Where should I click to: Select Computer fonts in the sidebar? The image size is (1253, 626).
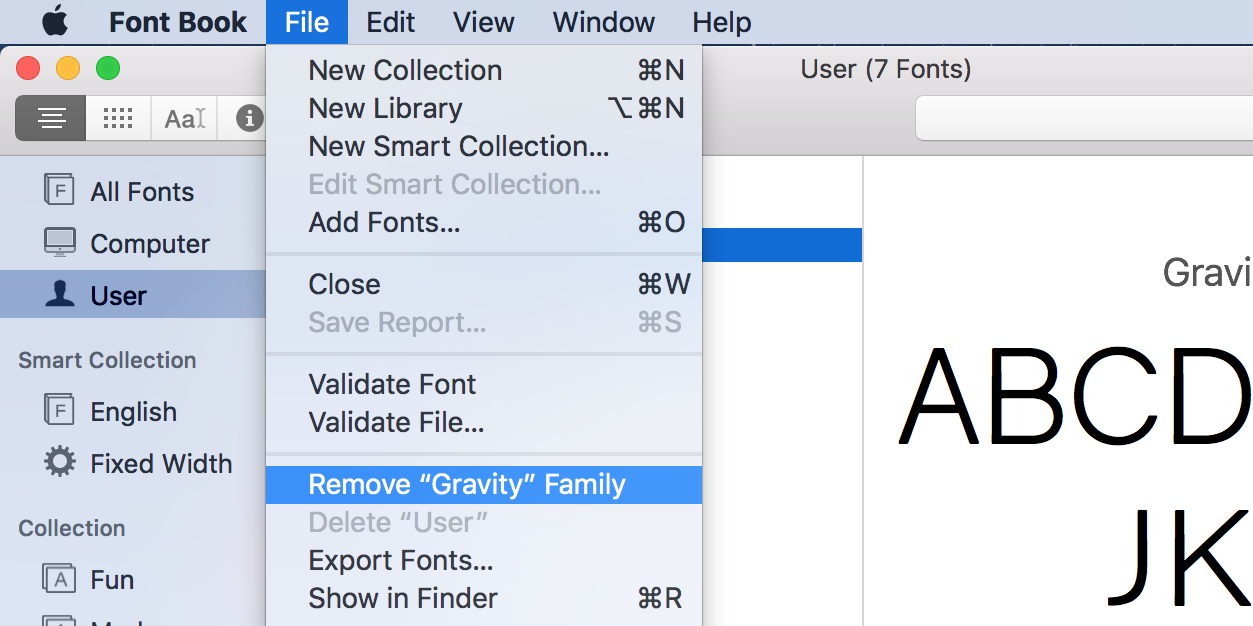[x=150, y=243]
